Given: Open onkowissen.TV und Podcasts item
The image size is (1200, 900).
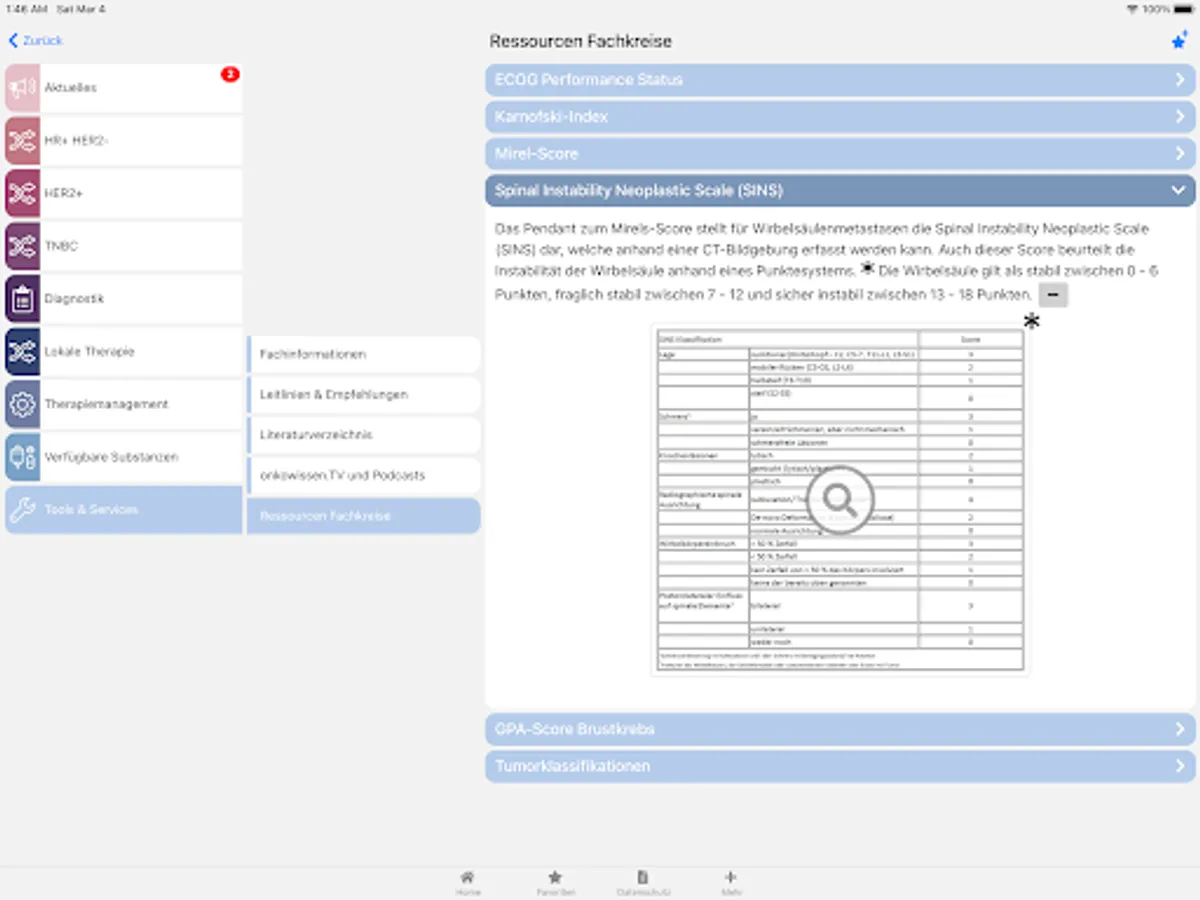Looking at the screenshot, I should coord(363,476).
